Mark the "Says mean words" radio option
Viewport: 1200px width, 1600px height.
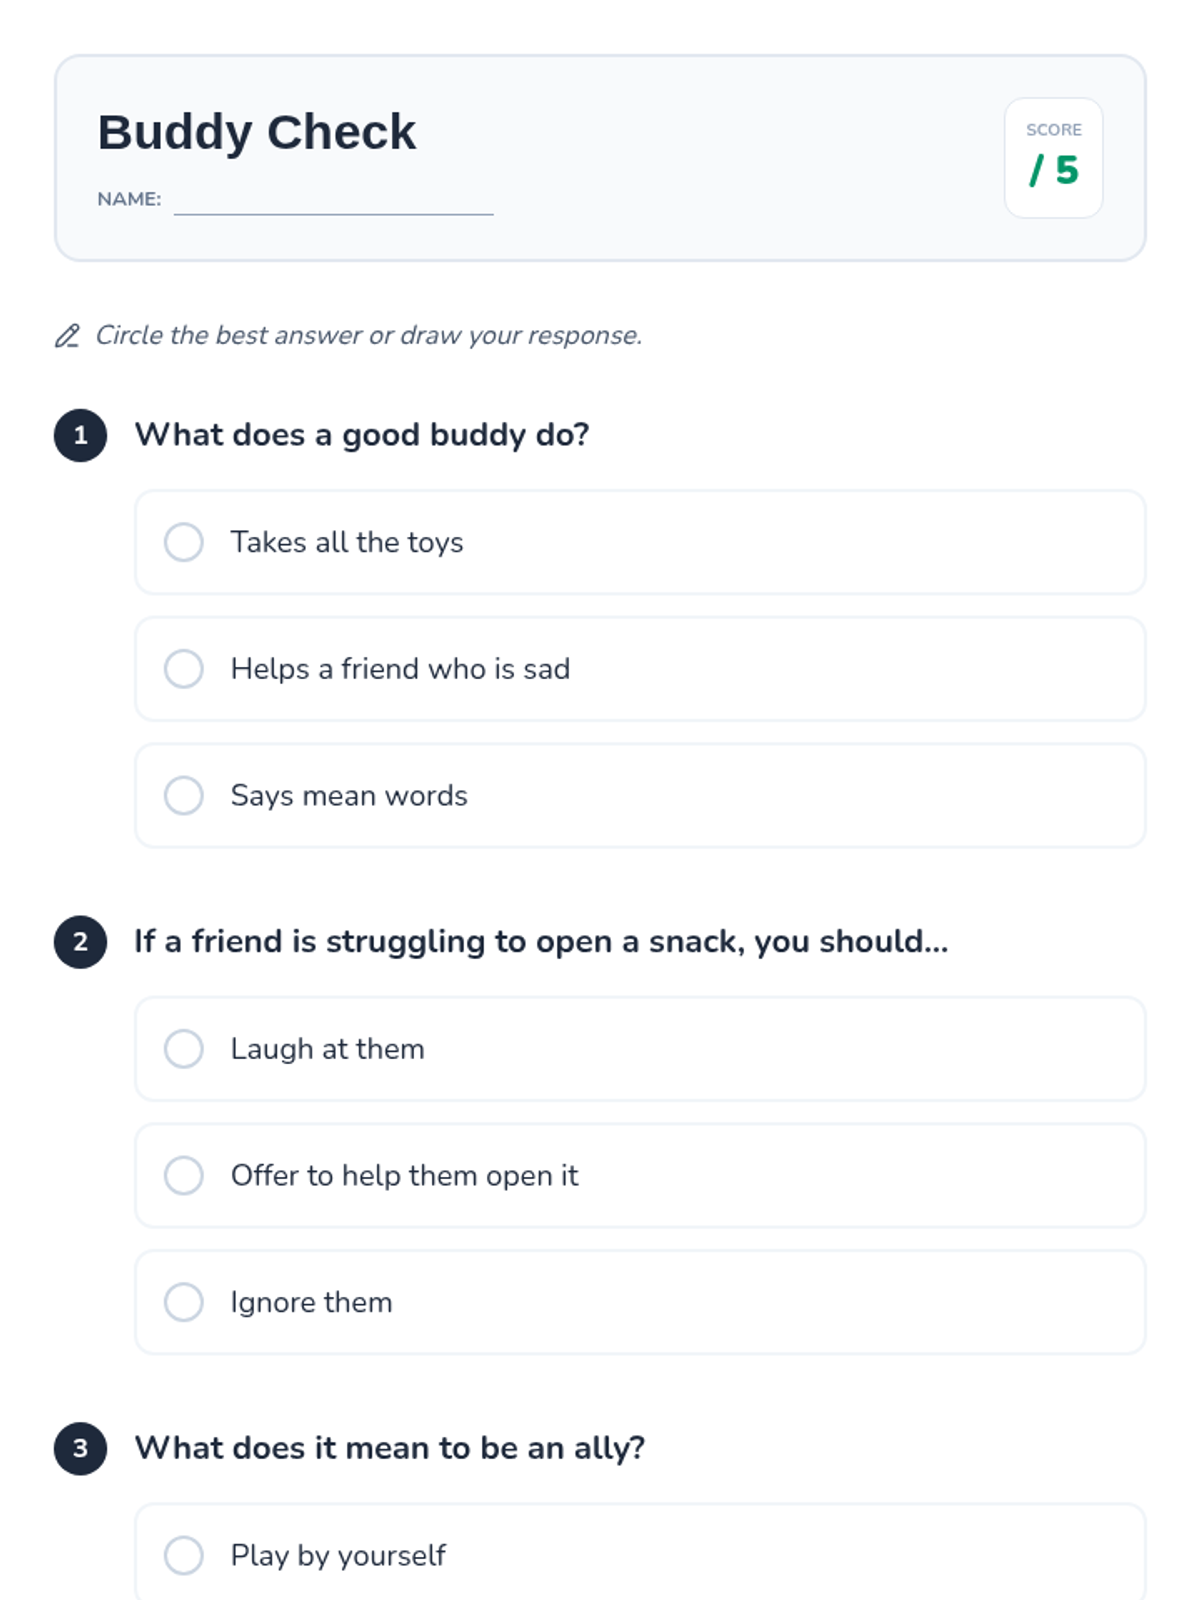(184, 796)
